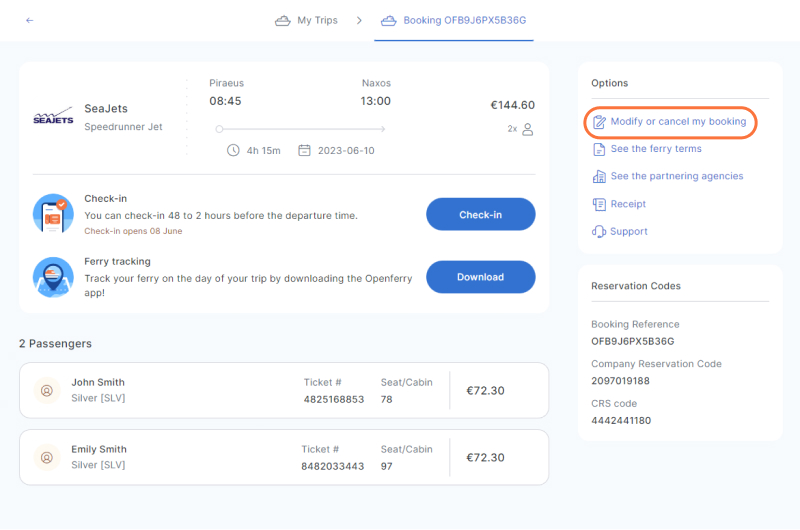Viewport: 800px width, 530px height.
Task: Click the pencil icon beside Modify booking
Action: click(x=599, y=122)
